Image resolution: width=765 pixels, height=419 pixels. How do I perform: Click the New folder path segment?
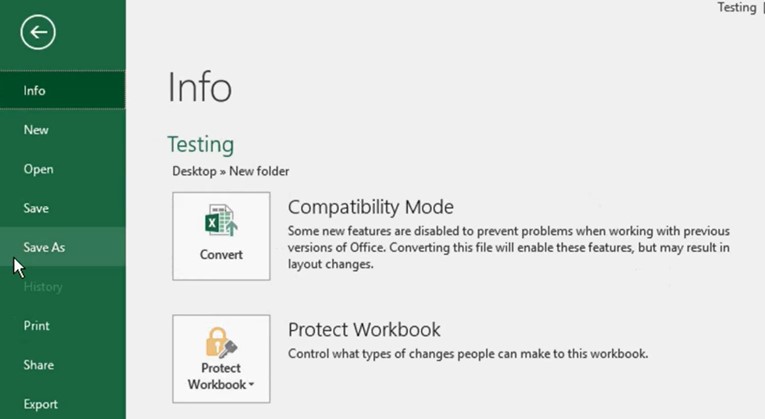pyautogui.click(x=259, y=171)
